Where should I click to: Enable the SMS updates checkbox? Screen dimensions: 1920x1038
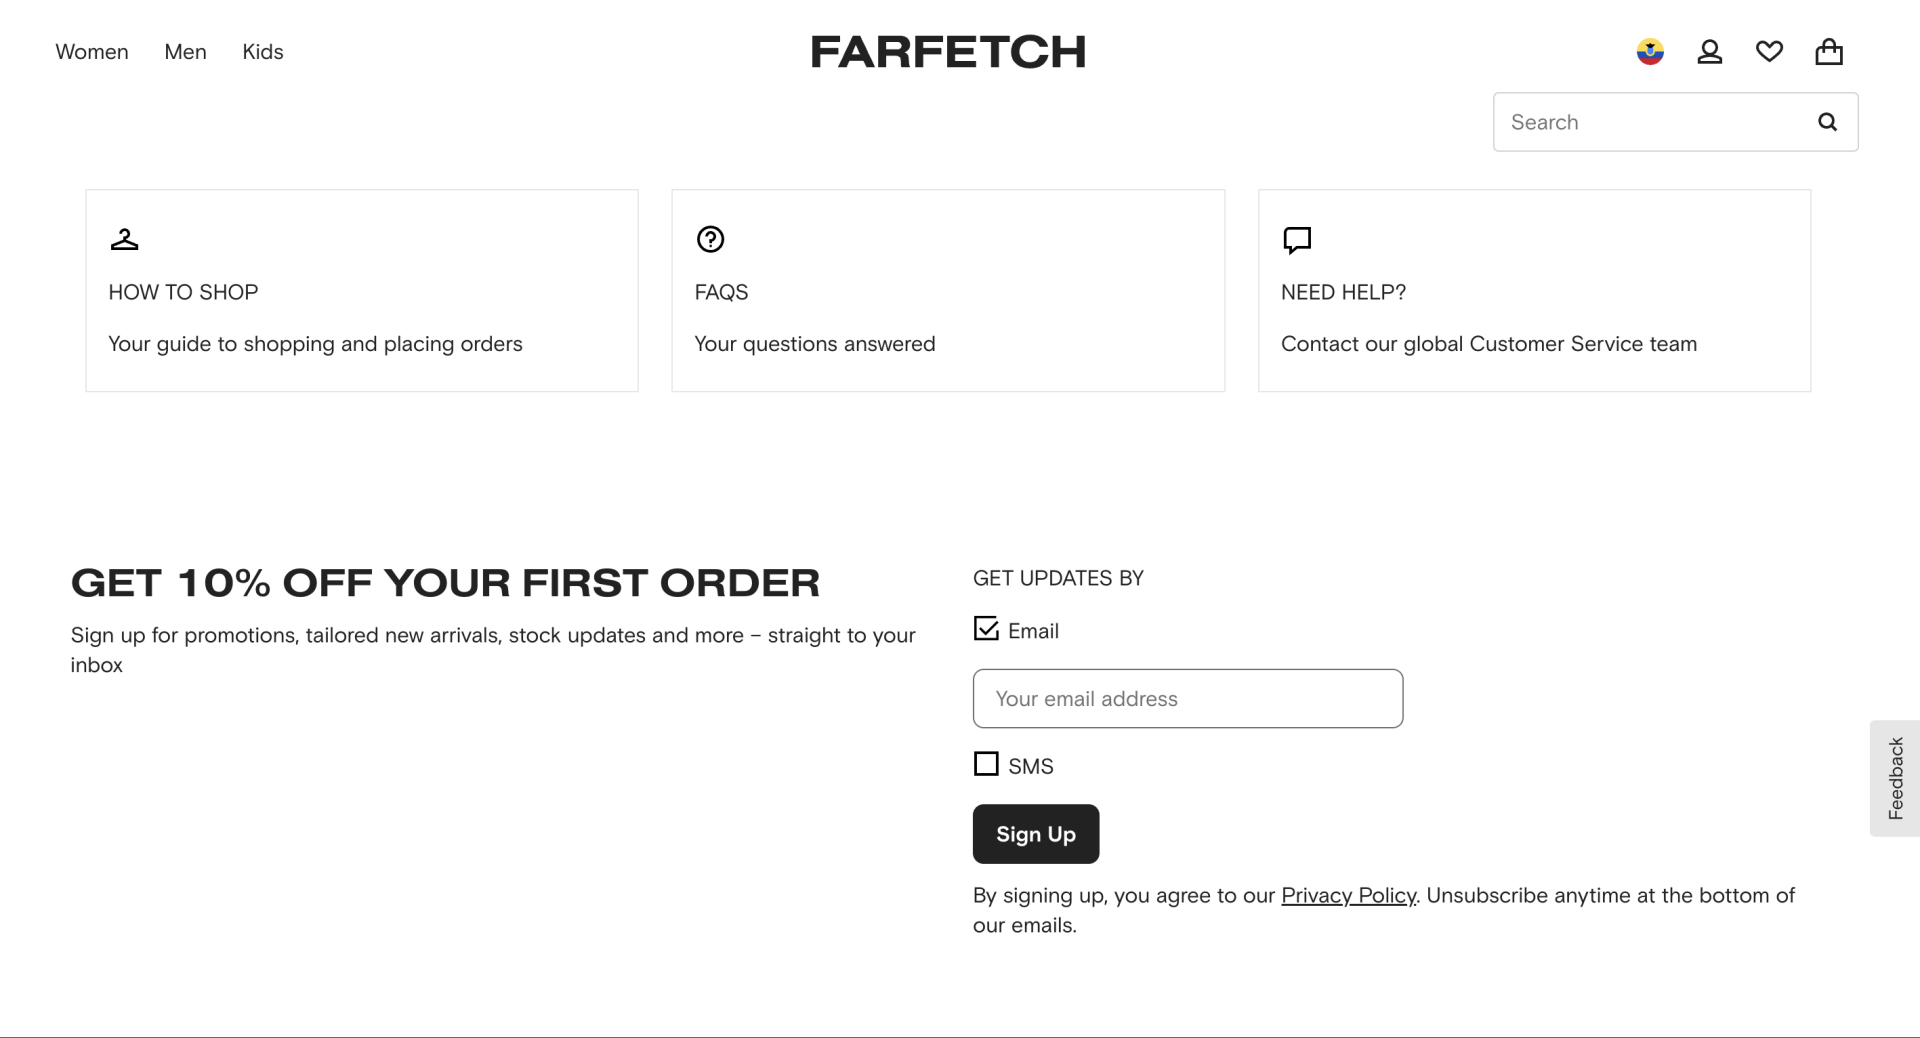986,764
